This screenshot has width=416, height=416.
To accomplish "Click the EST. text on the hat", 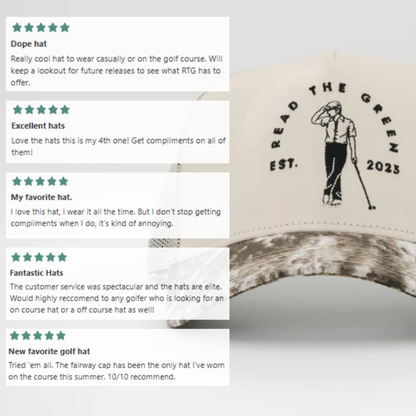I will 283,165.
